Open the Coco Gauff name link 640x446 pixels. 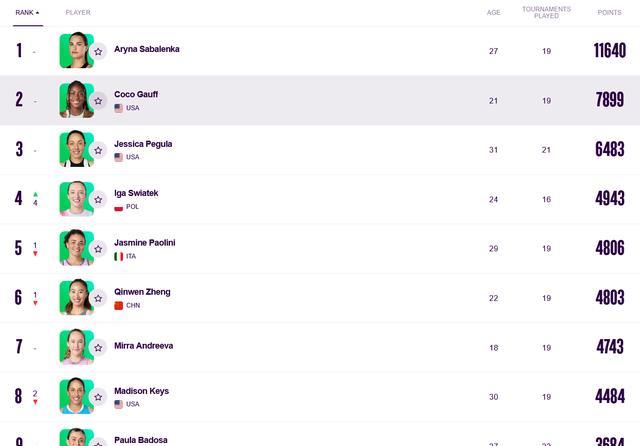(136, 94)
